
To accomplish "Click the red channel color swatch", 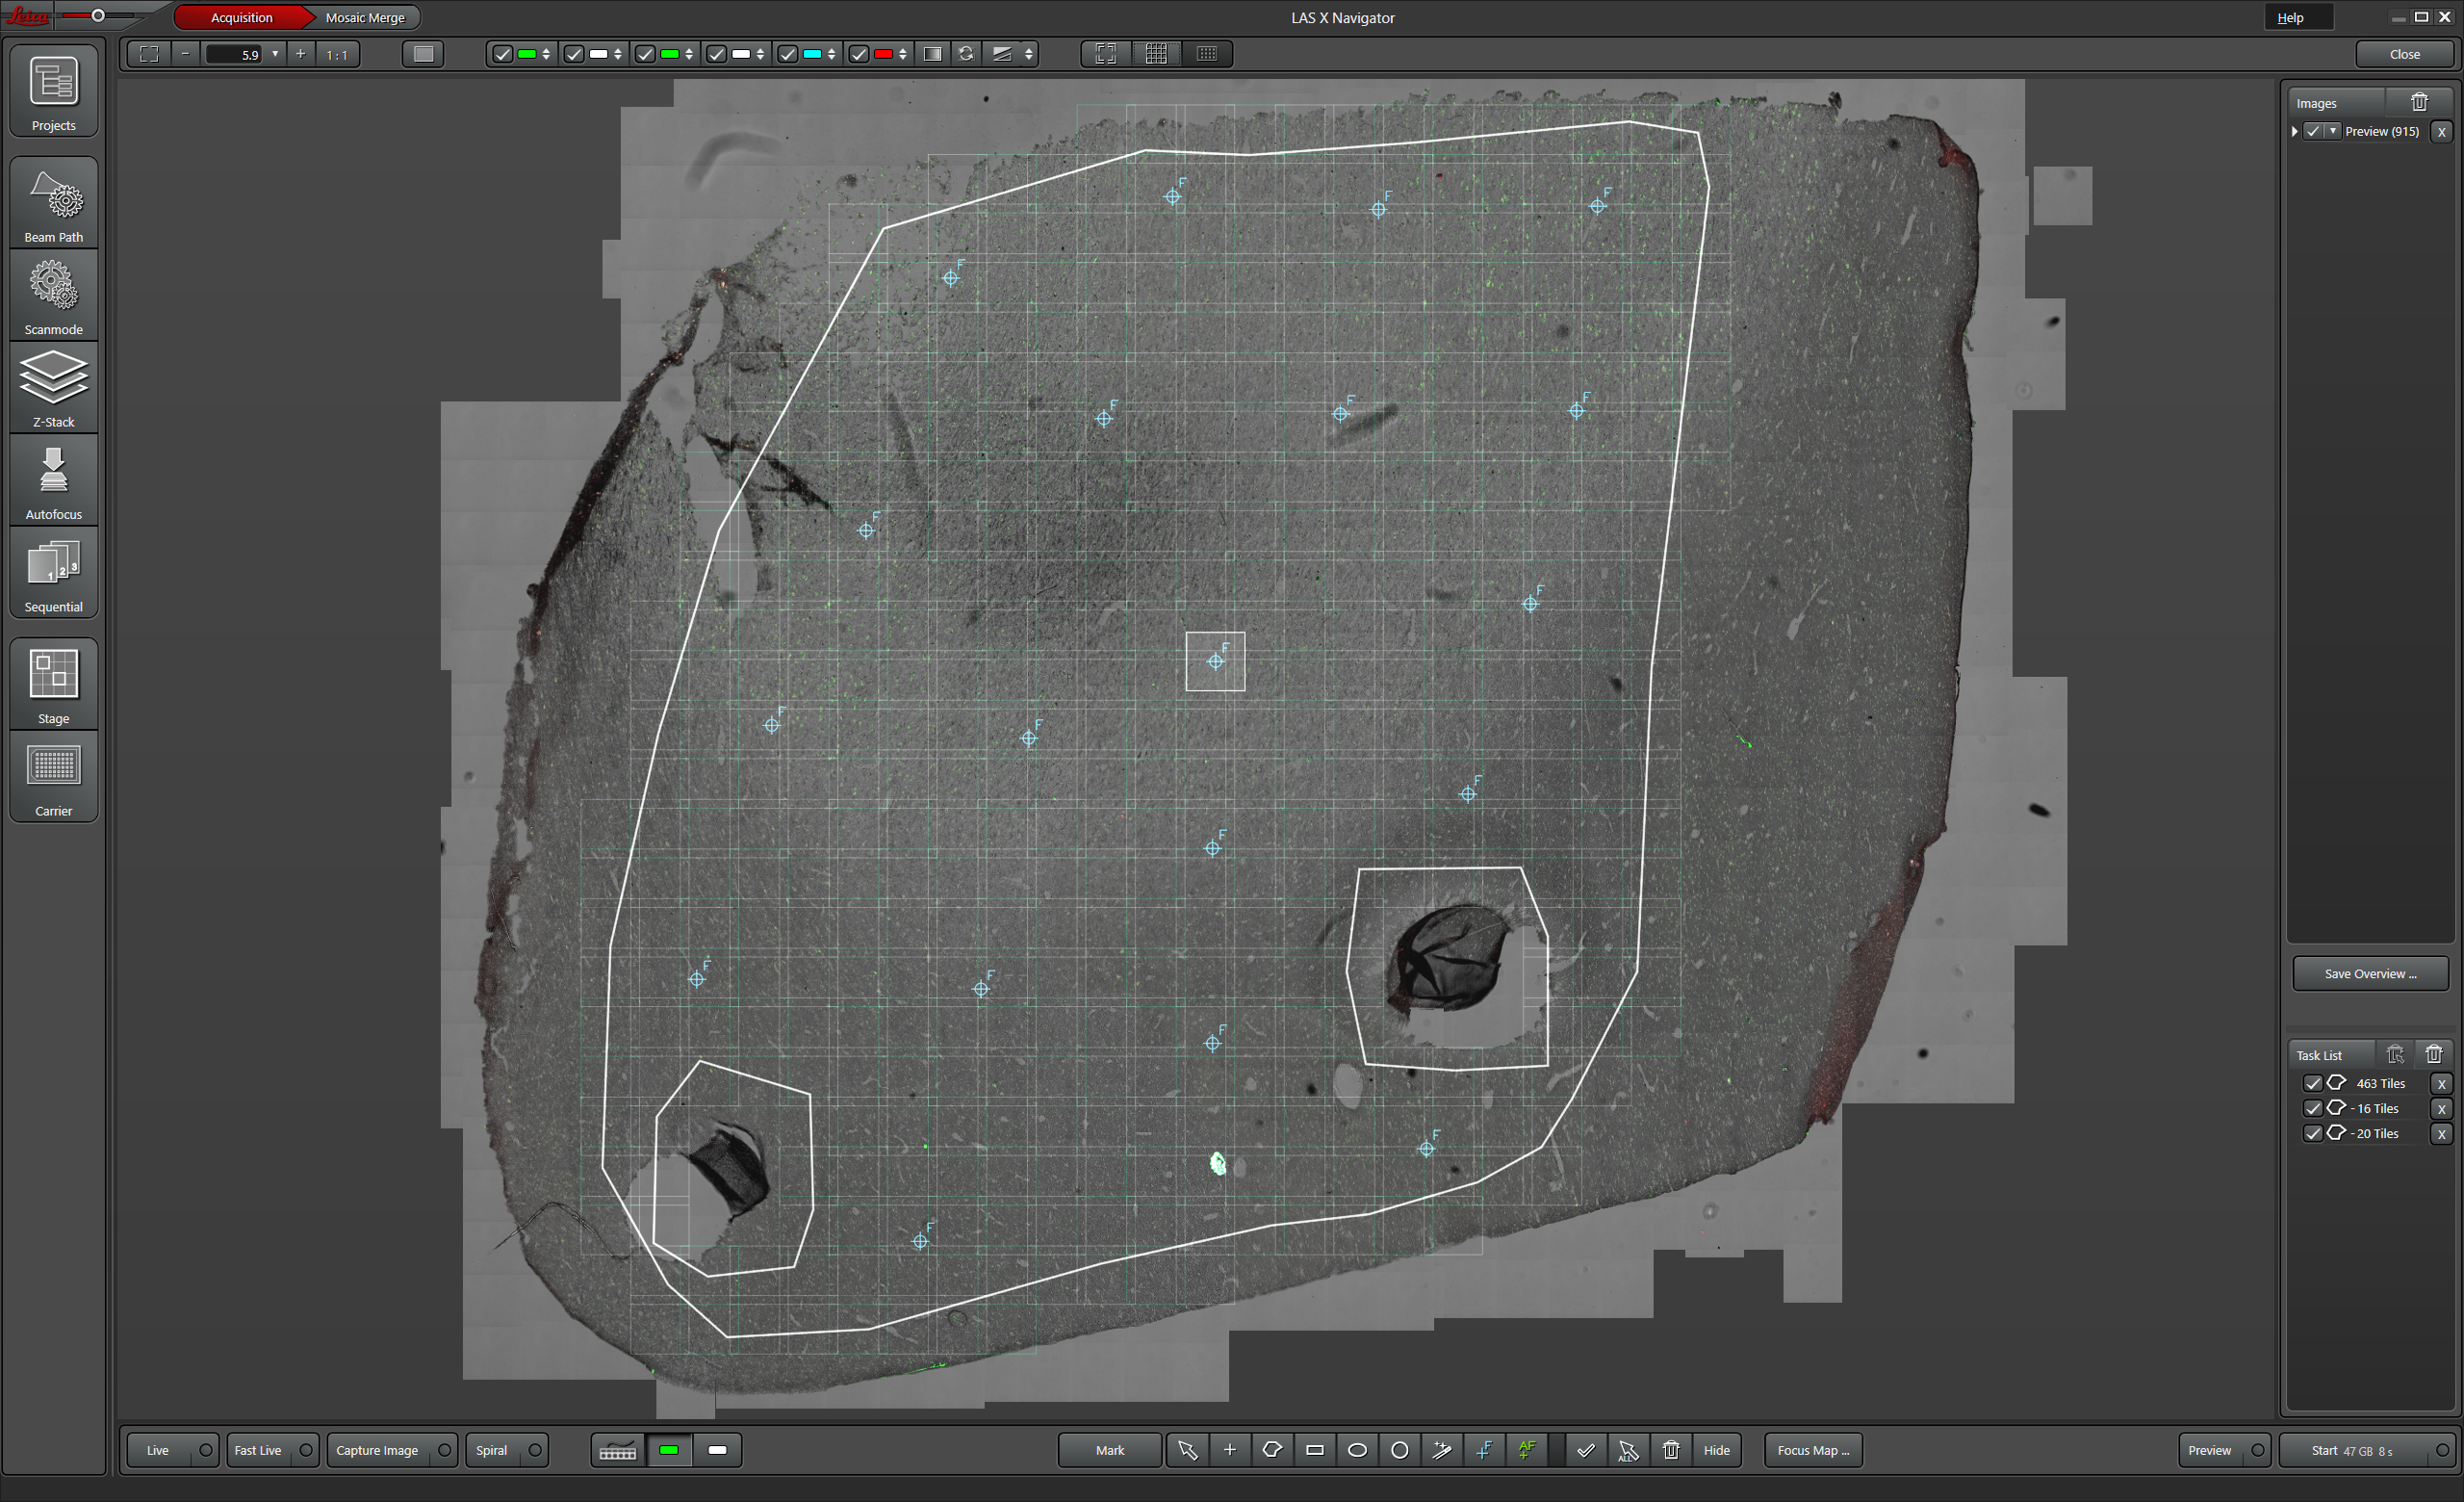I will [x=883, y=54].
